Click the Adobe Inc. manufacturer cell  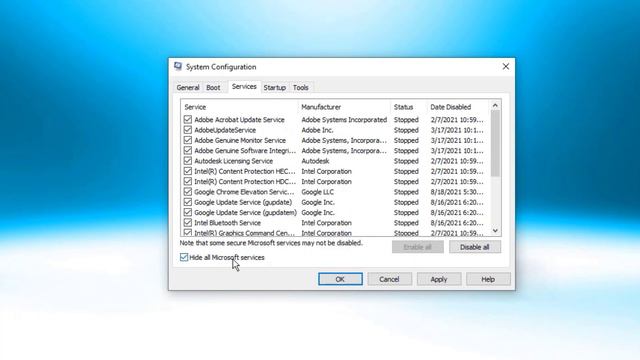click(x=317, y=130)
